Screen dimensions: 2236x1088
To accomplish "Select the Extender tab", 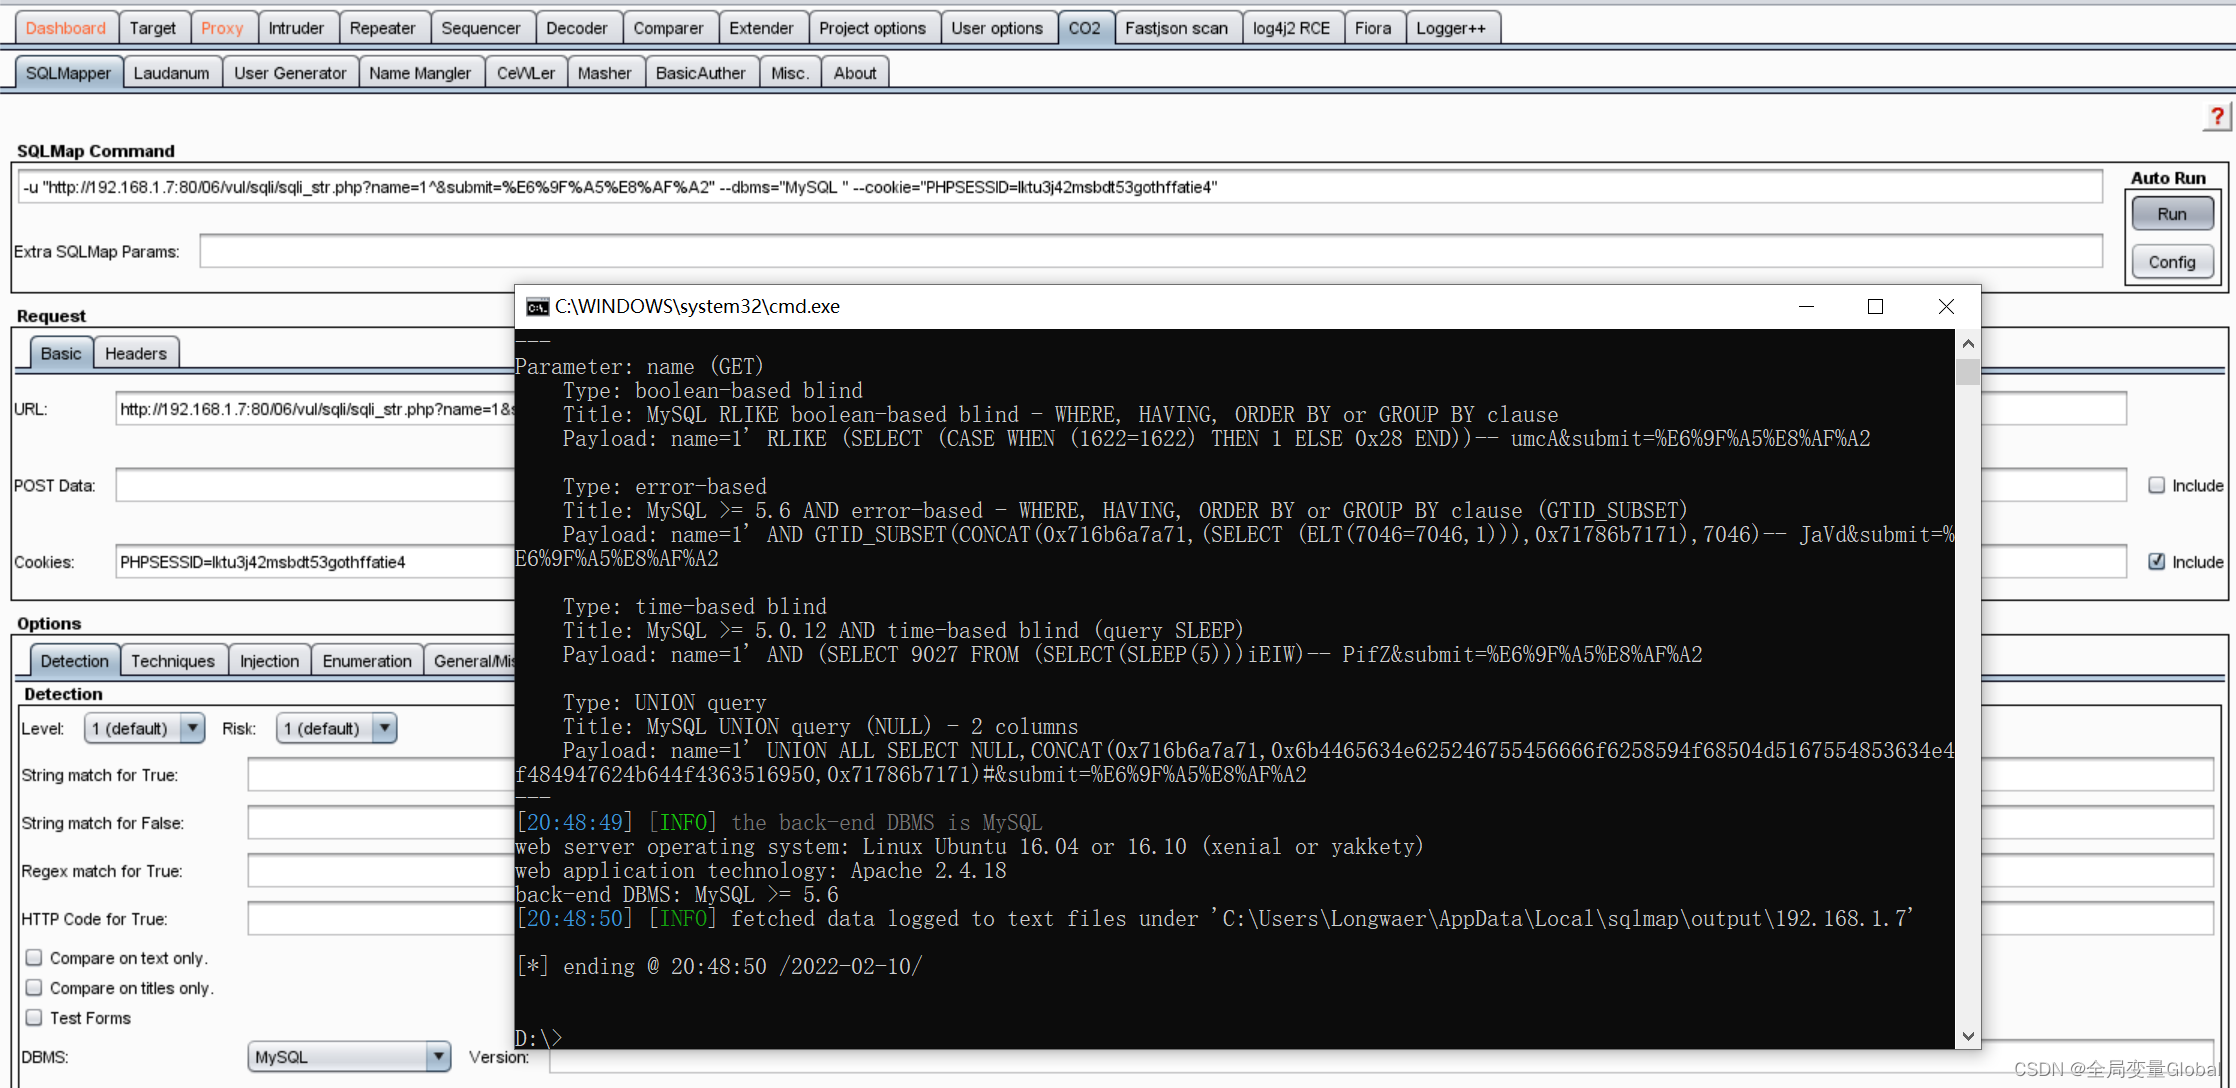I will click(x=761, y=28).
